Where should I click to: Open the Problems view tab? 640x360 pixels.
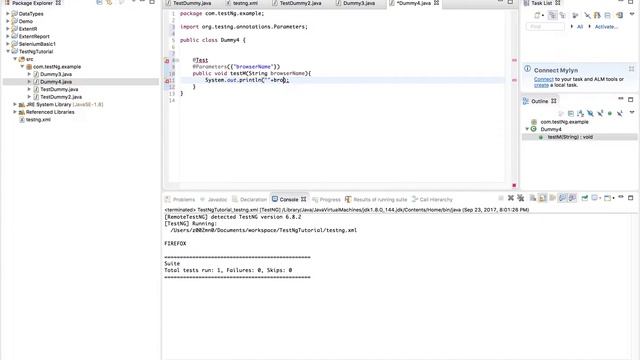pyautogui.click(x=180, y=200)
